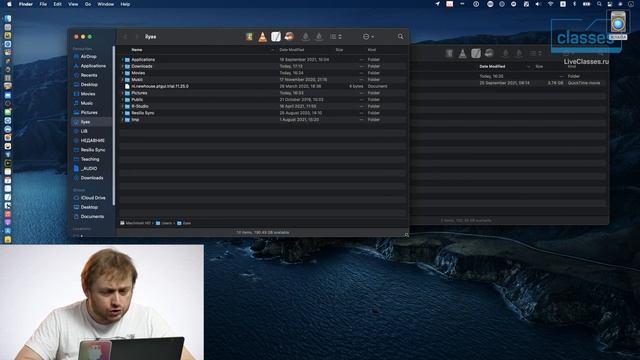Screen dimensions: 640x360
Task: Select the R-Studio folder name in list
Action: (140, 106)
